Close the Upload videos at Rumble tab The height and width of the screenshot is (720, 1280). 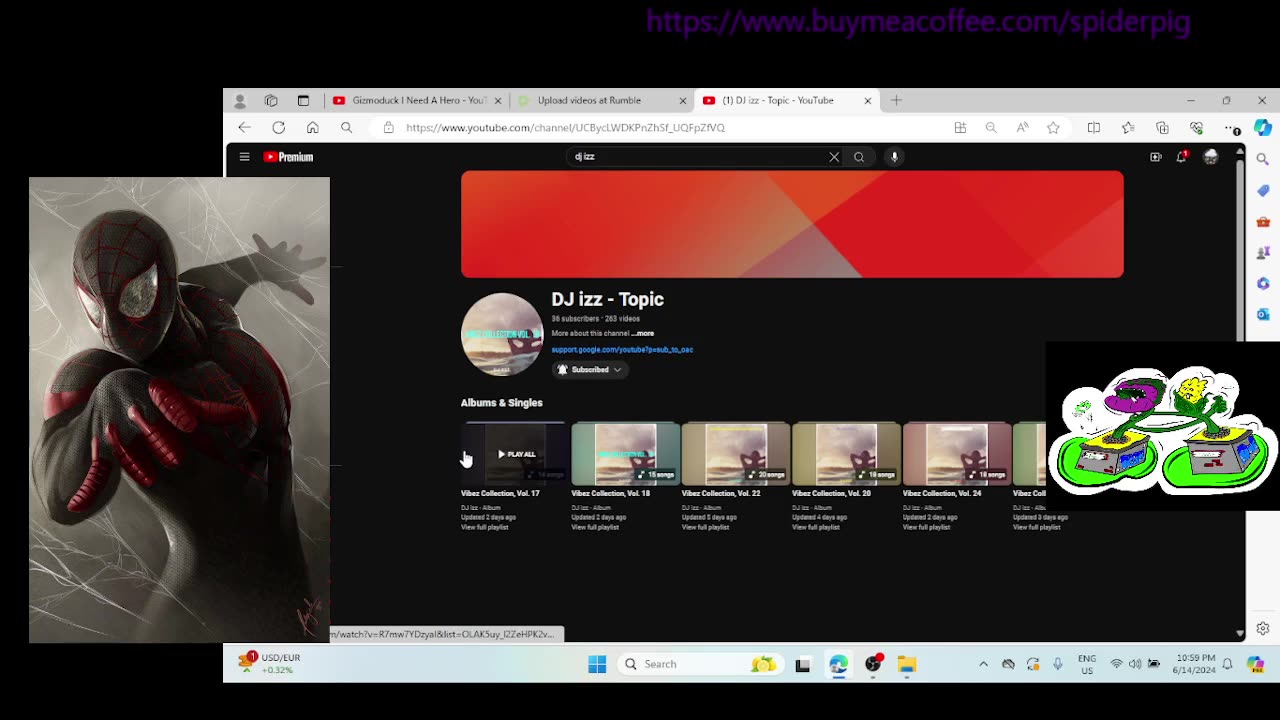click(x=683, y=100)
